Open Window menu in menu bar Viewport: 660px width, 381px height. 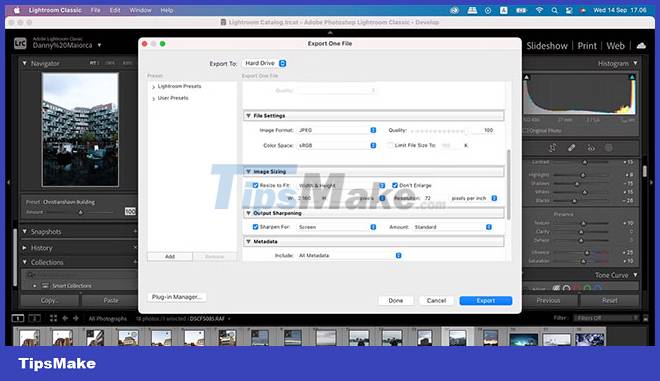[140, 10]
